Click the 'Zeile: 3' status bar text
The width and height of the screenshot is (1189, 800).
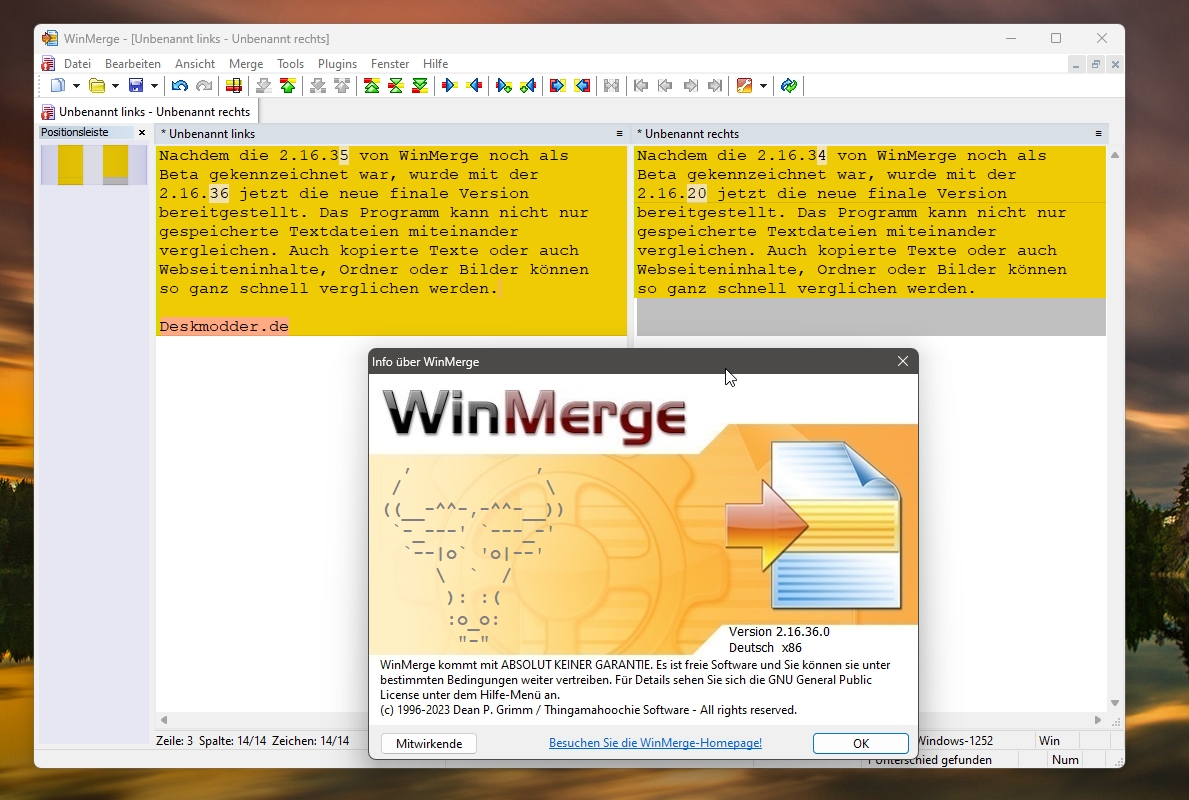174,741
